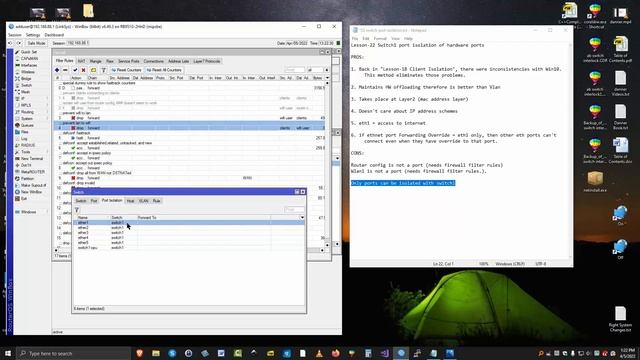Switch to the Mangle tab
This screenshot has width=640, height=360.
pyautogui.click(x=96, y=61)
